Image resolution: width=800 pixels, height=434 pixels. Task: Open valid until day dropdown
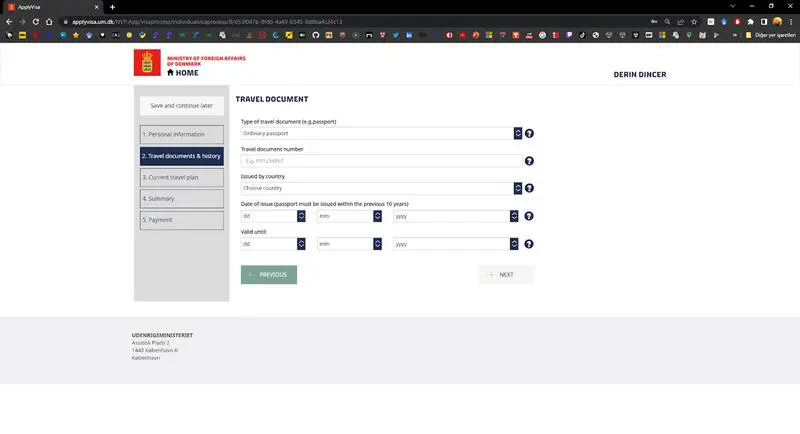coord(273,244)
